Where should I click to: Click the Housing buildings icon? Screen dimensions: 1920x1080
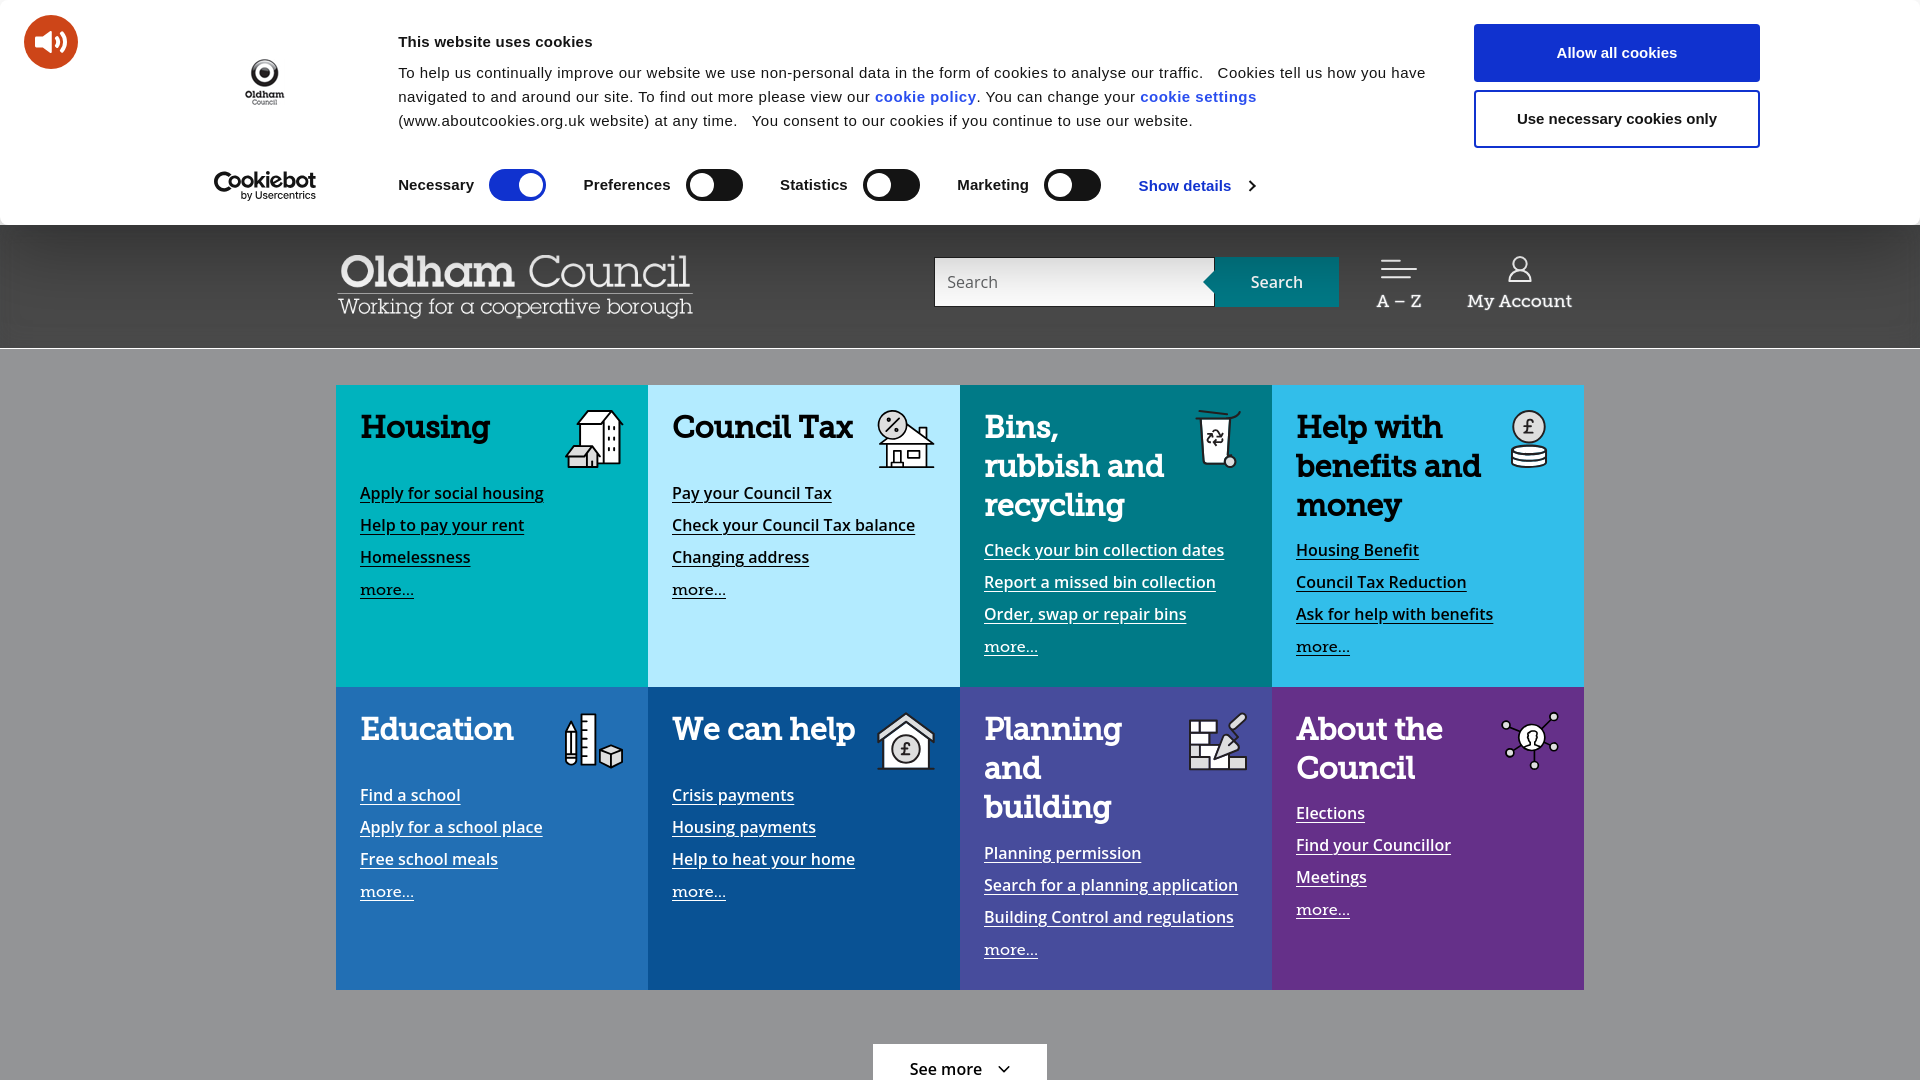click(x=594, y=439)
